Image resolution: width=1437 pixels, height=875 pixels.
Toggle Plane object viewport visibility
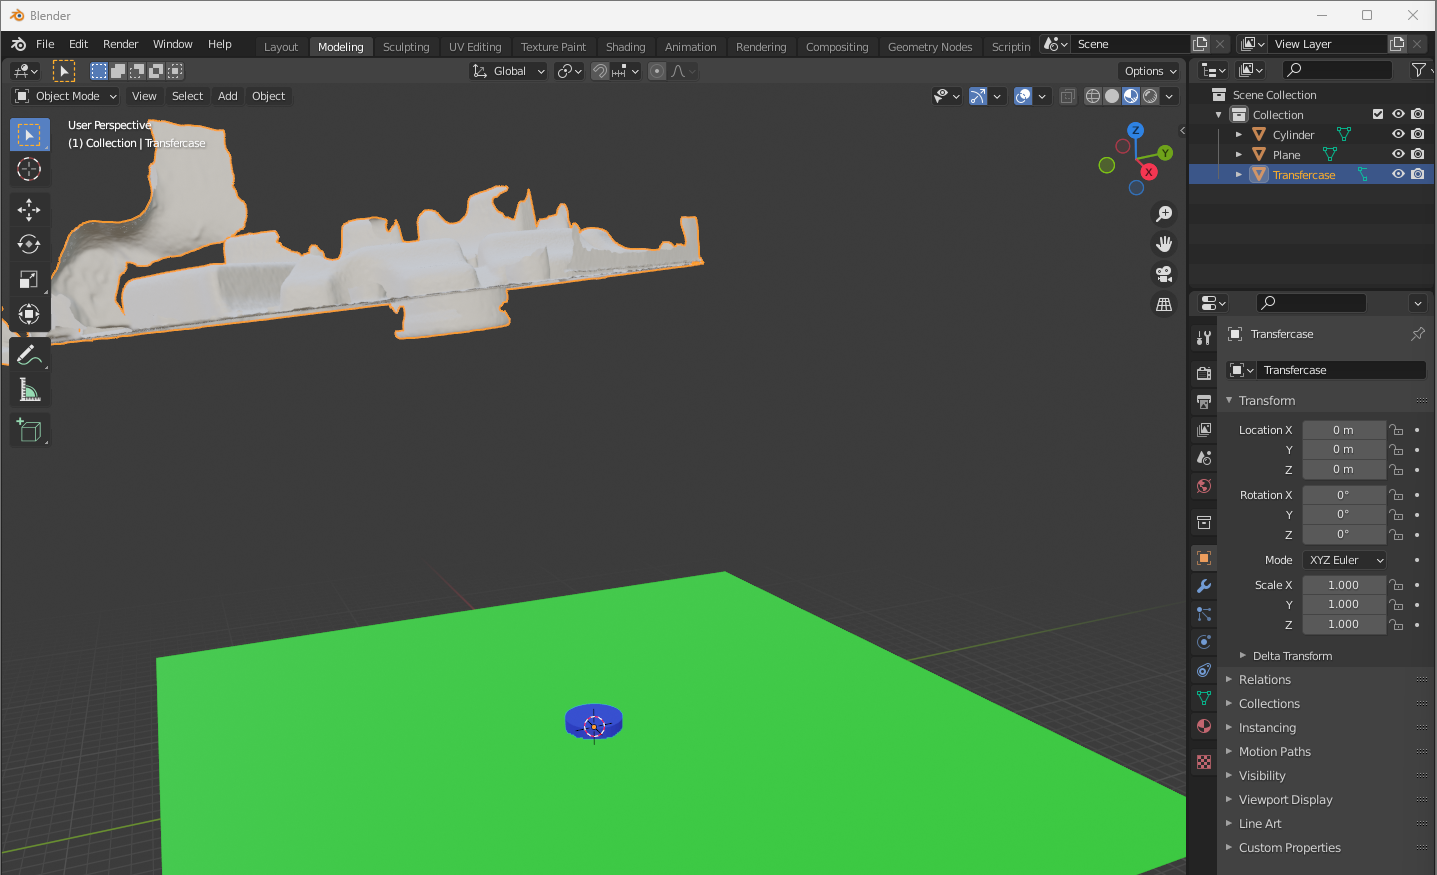coord(1398,154)
